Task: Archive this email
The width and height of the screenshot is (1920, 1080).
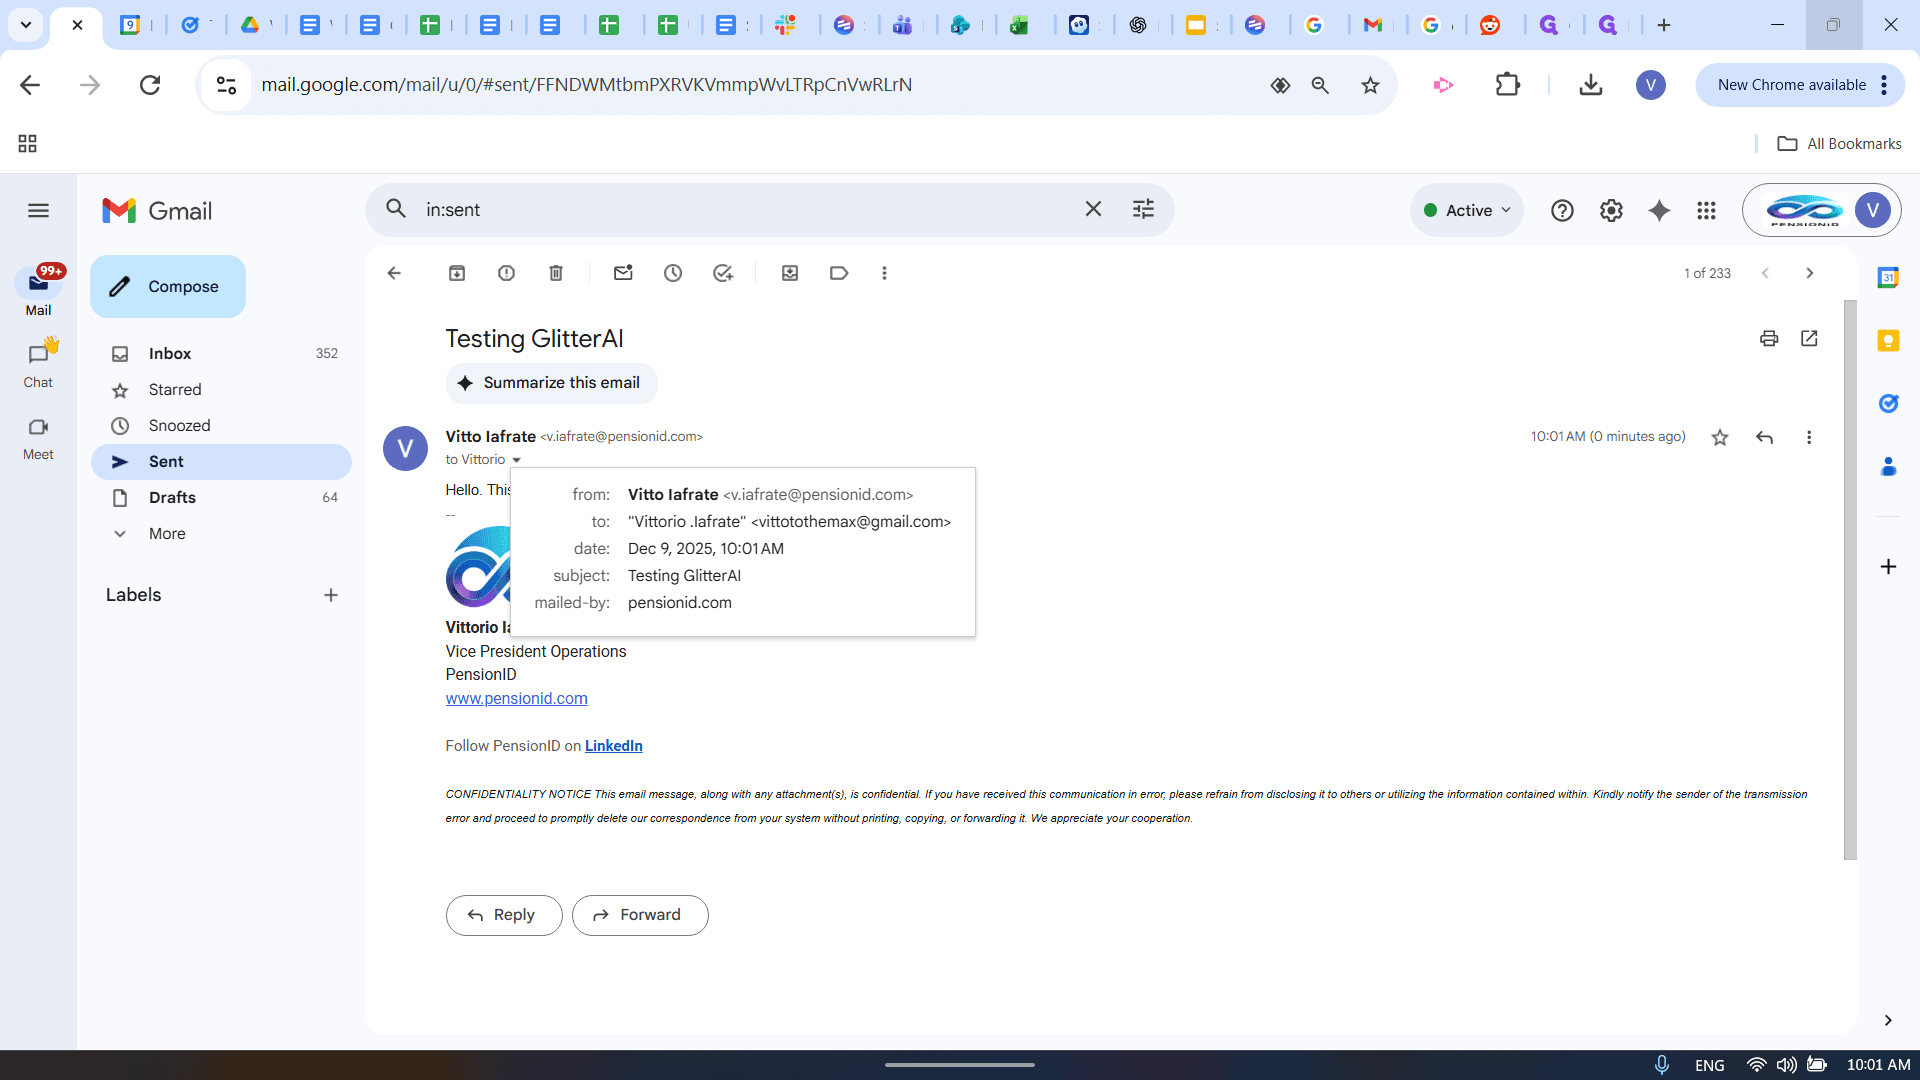Action: pos(457,273)
